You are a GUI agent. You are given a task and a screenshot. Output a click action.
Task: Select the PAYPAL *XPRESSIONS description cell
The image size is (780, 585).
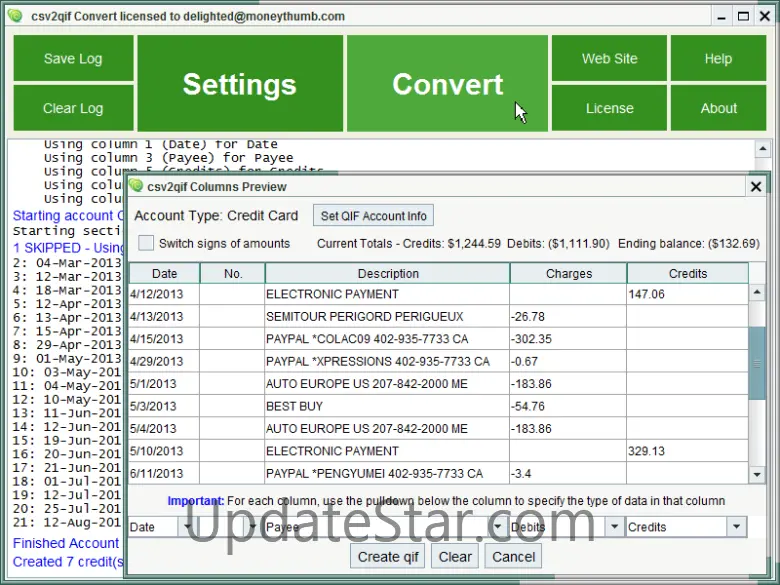(387, 361)
